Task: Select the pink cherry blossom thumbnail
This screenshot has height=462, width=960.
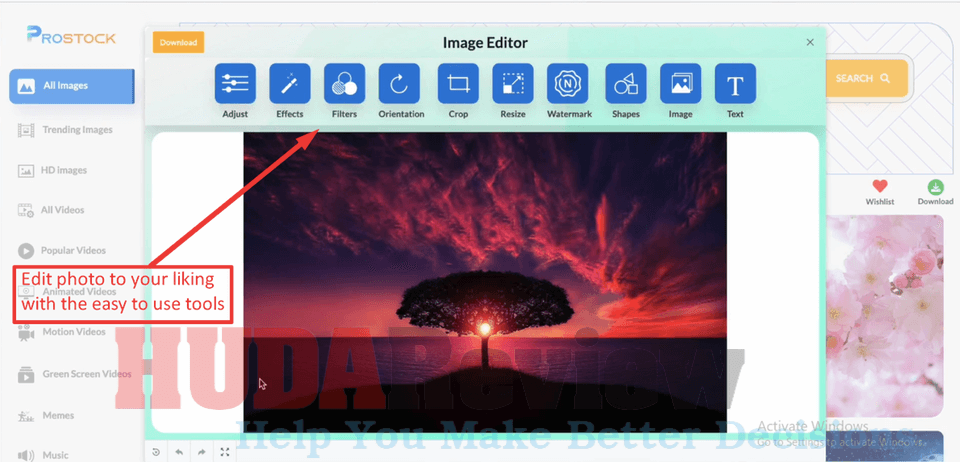Action: pos(884,316)
